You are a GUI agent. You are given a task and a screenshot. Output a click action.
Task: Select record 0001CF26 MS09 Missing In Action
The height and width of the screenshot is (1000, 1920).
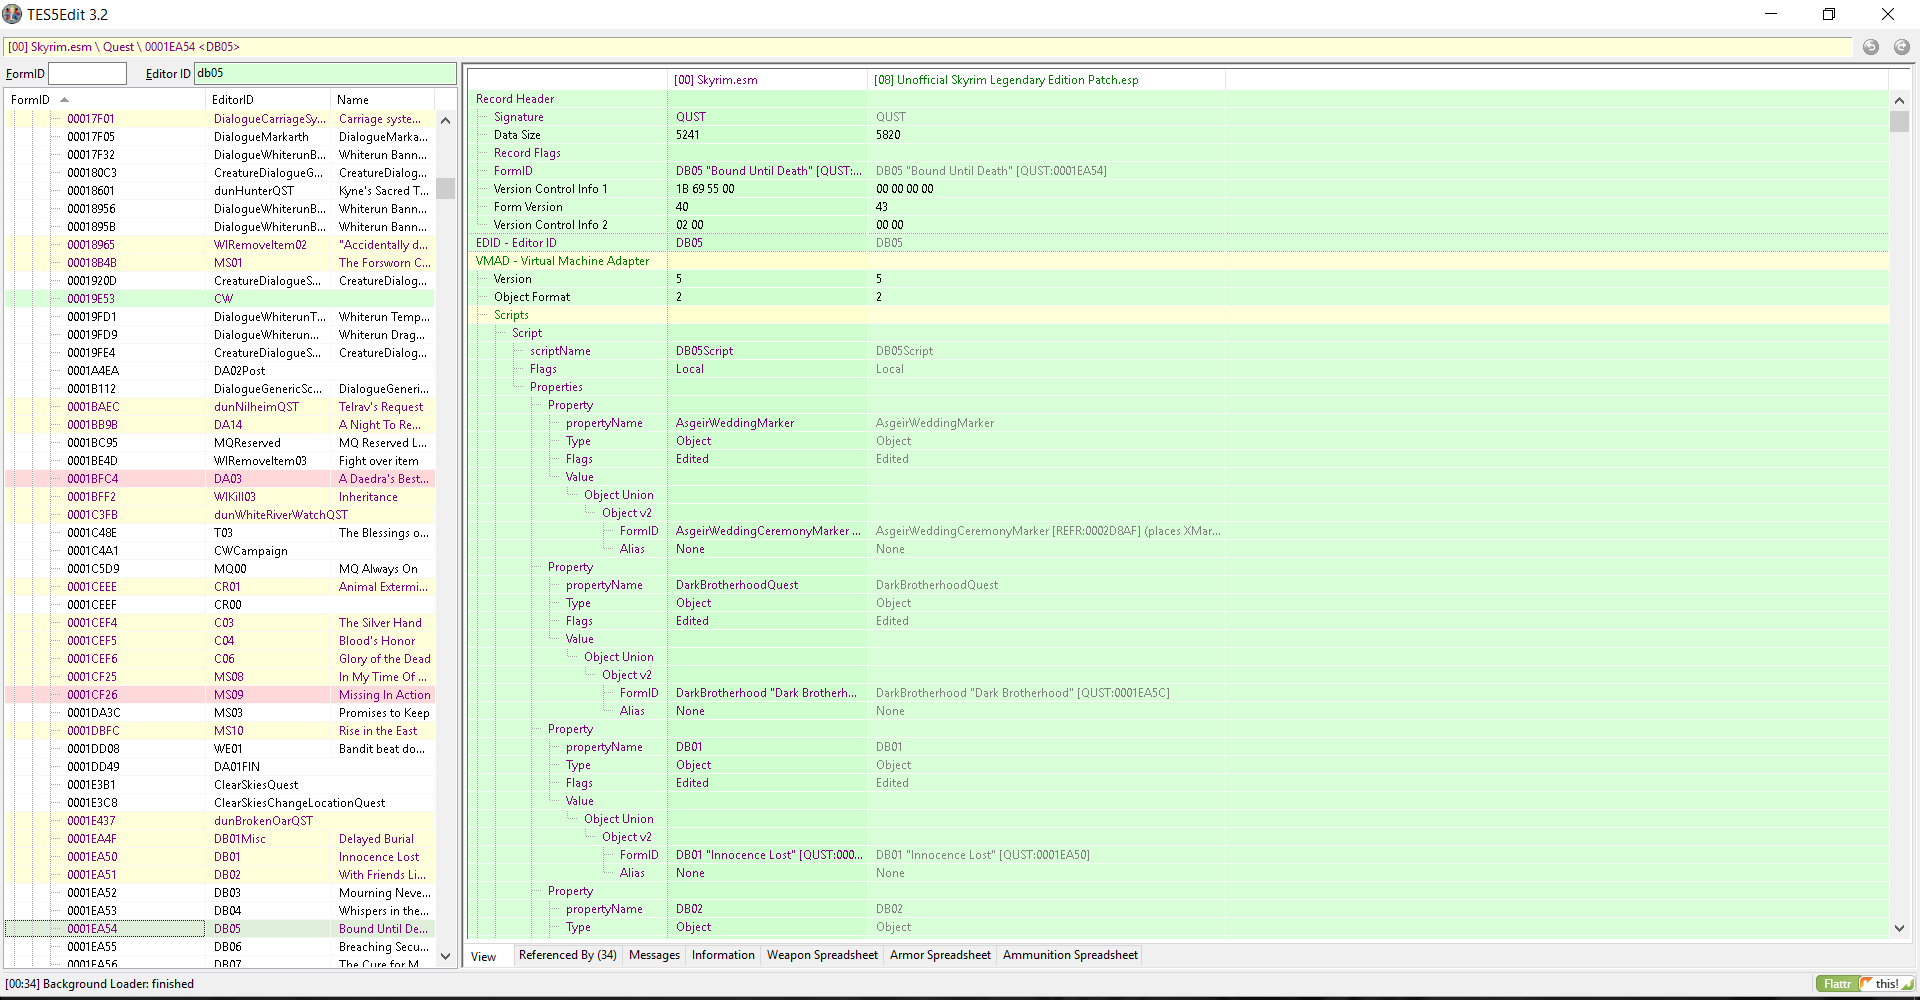point(220,695)
